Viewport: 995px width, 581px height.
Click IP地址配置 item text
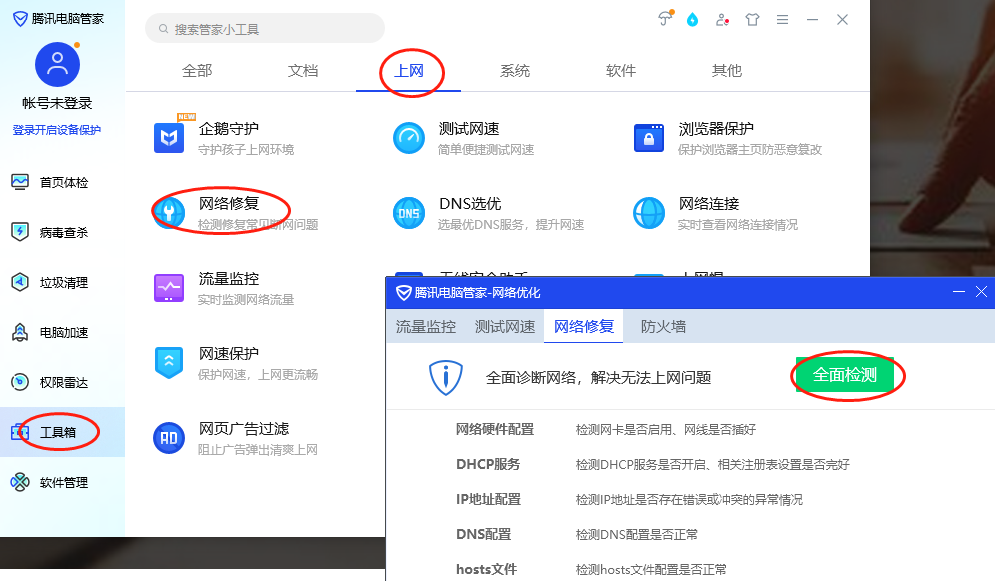[x=489, y=499]
